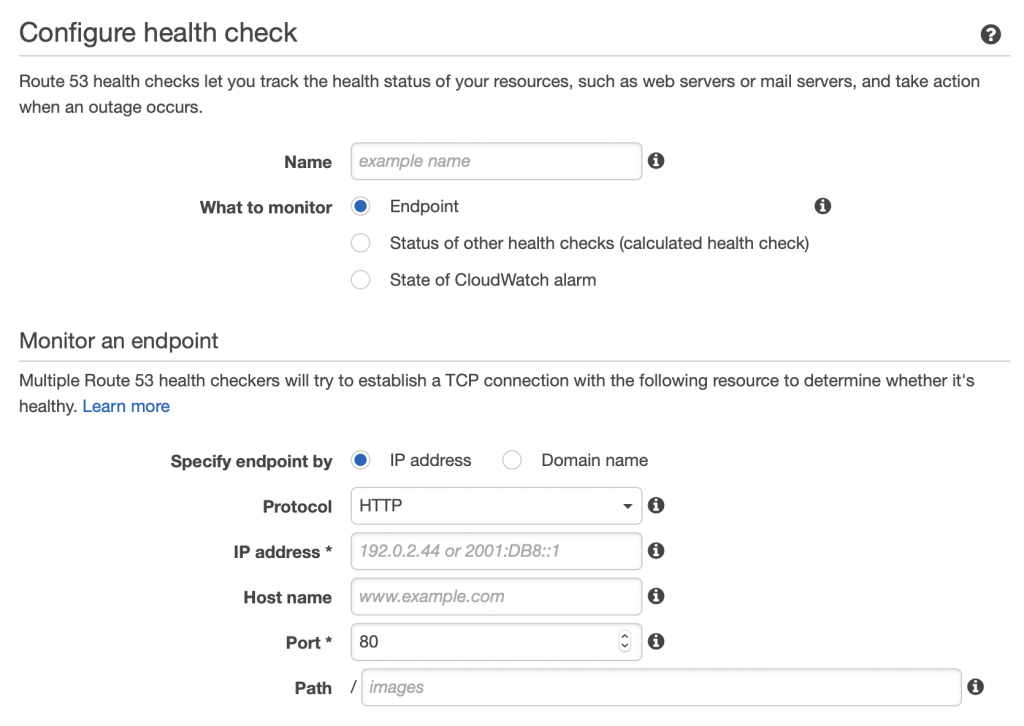Viewport: 1024px width, 726px height.
Task: Choose Domain name radio option
Action: (512, 460)
